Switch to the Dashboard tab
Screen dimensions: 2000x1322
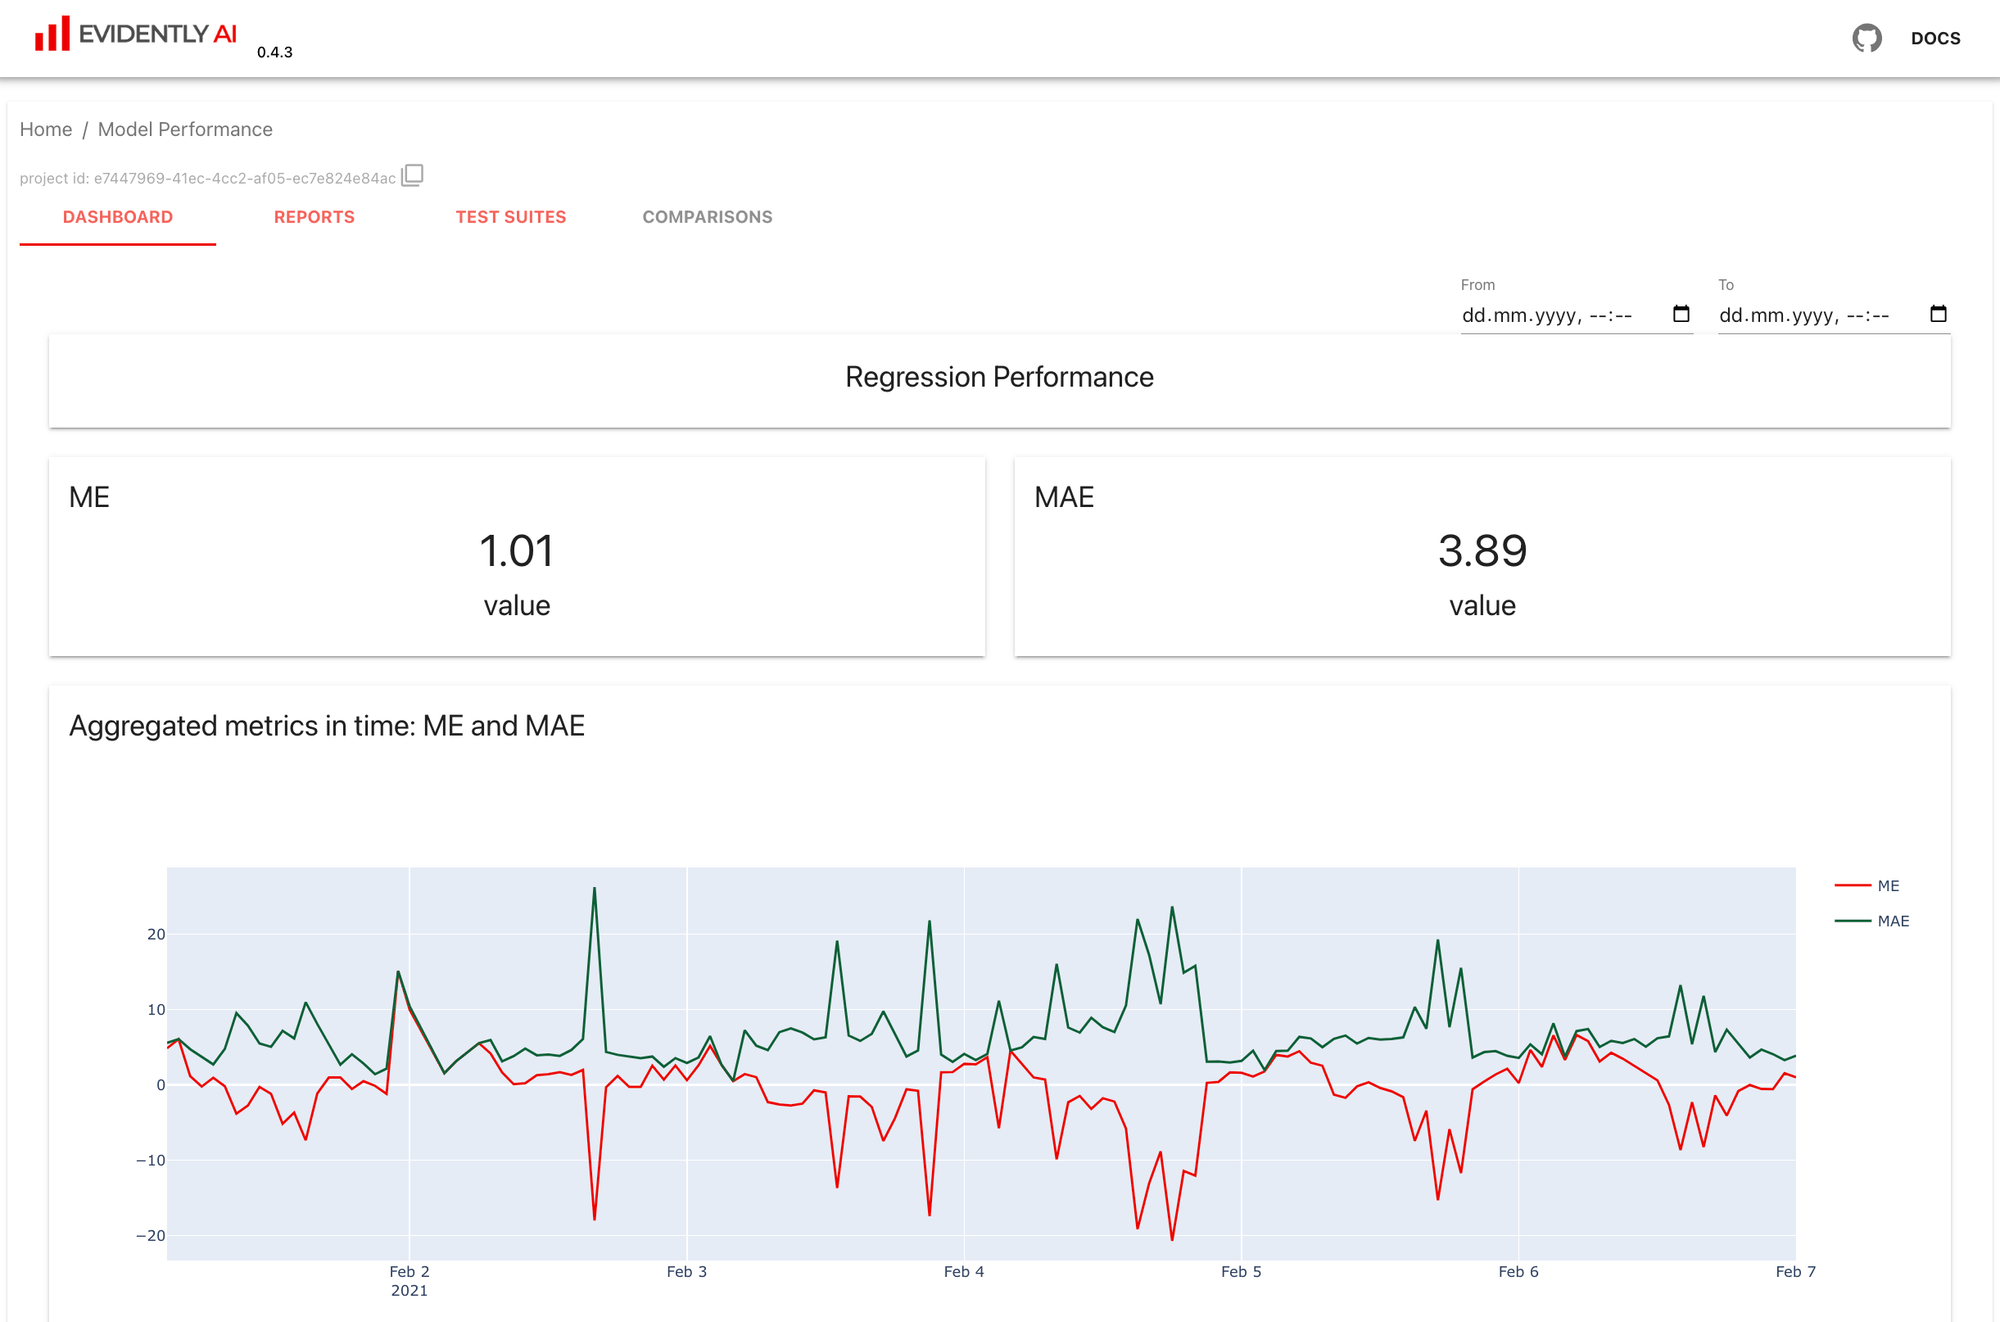118,217
